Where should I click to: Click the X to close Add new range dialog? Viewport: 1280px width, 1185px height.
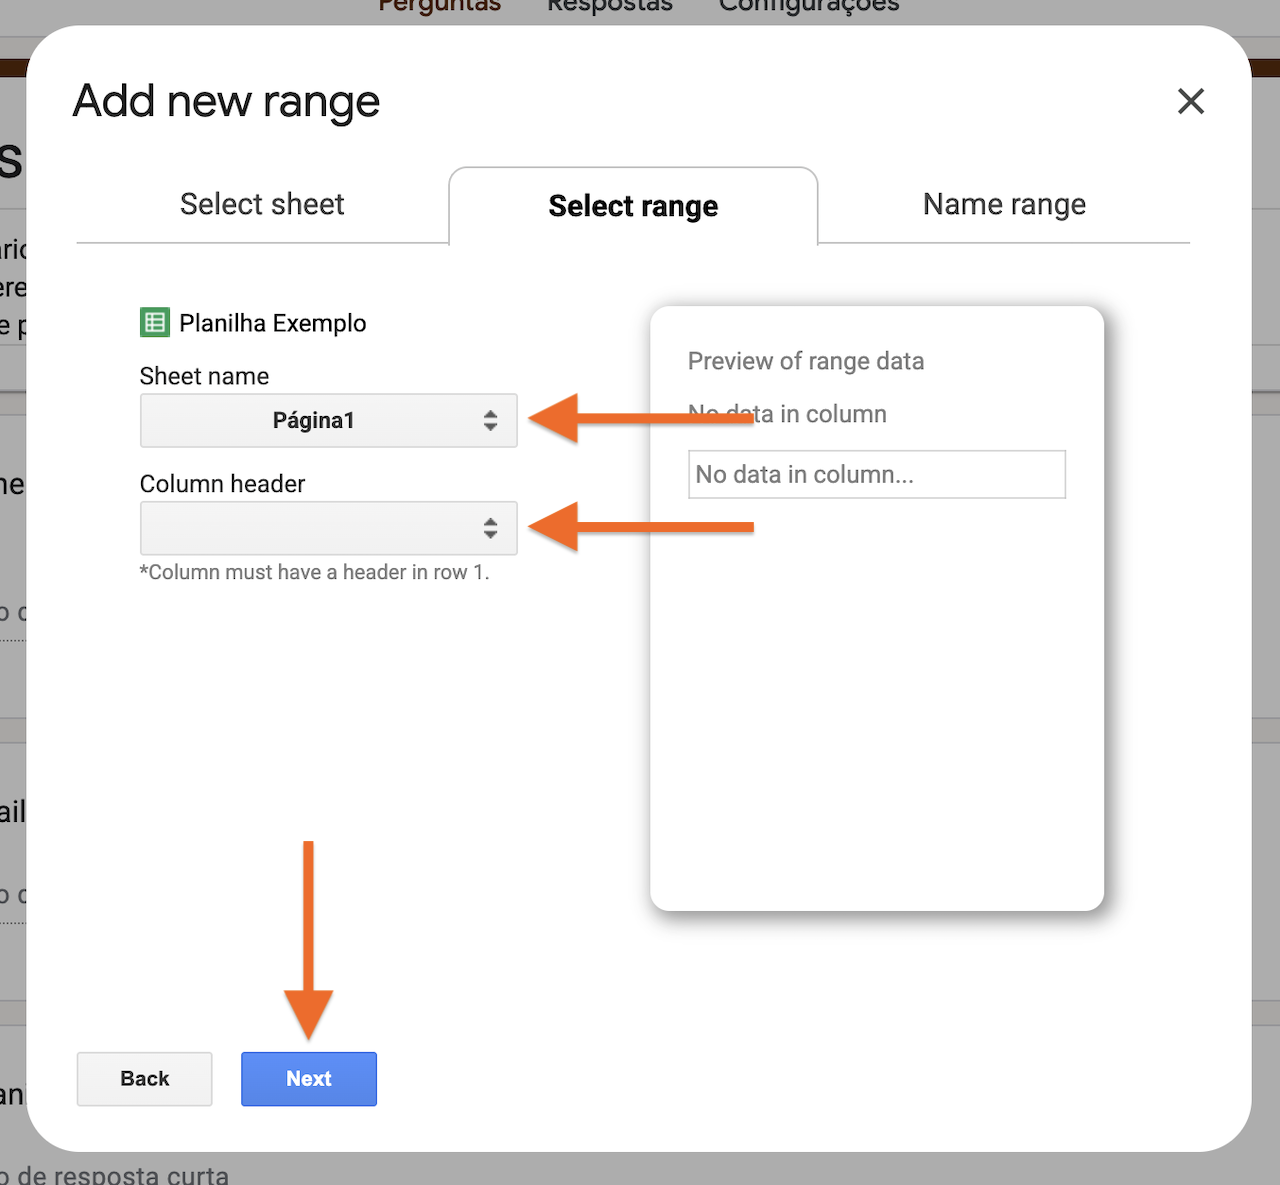(1190, 101)
